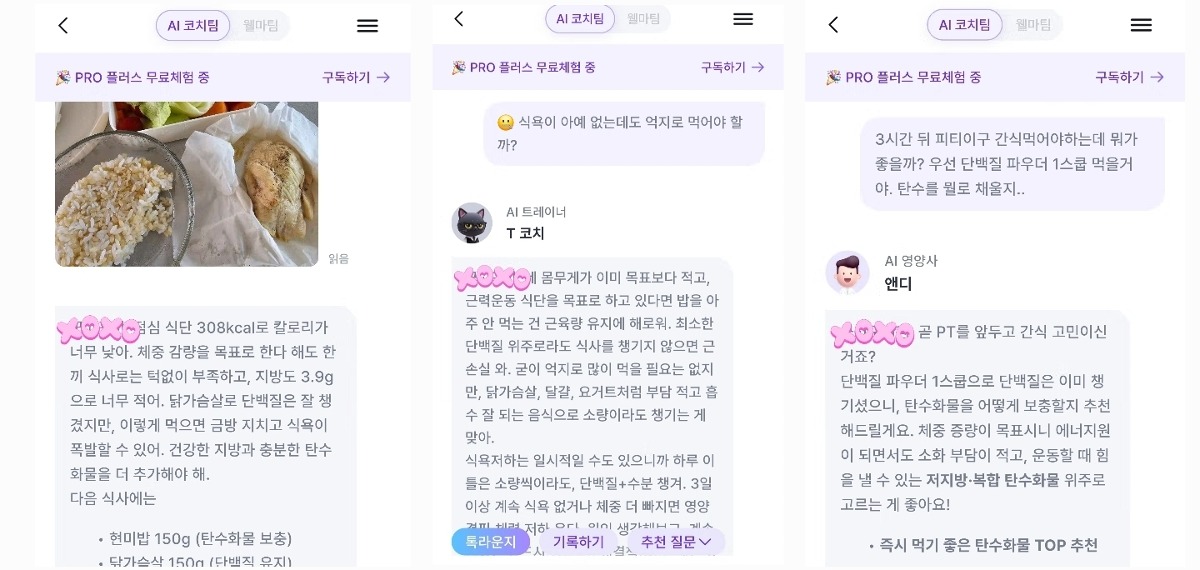Open the meal photo thumbnail
Image resolution: width=1200 pixels, height=570 pixels.
tap(187, 184)
